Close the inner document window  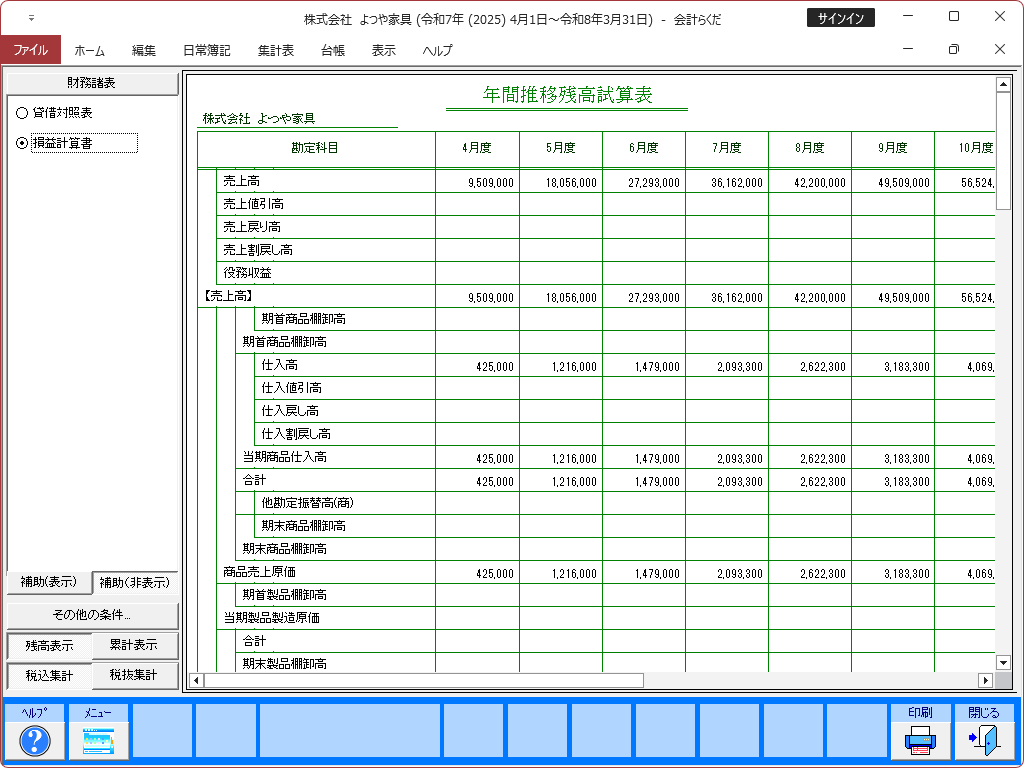(x=999, y=49)
